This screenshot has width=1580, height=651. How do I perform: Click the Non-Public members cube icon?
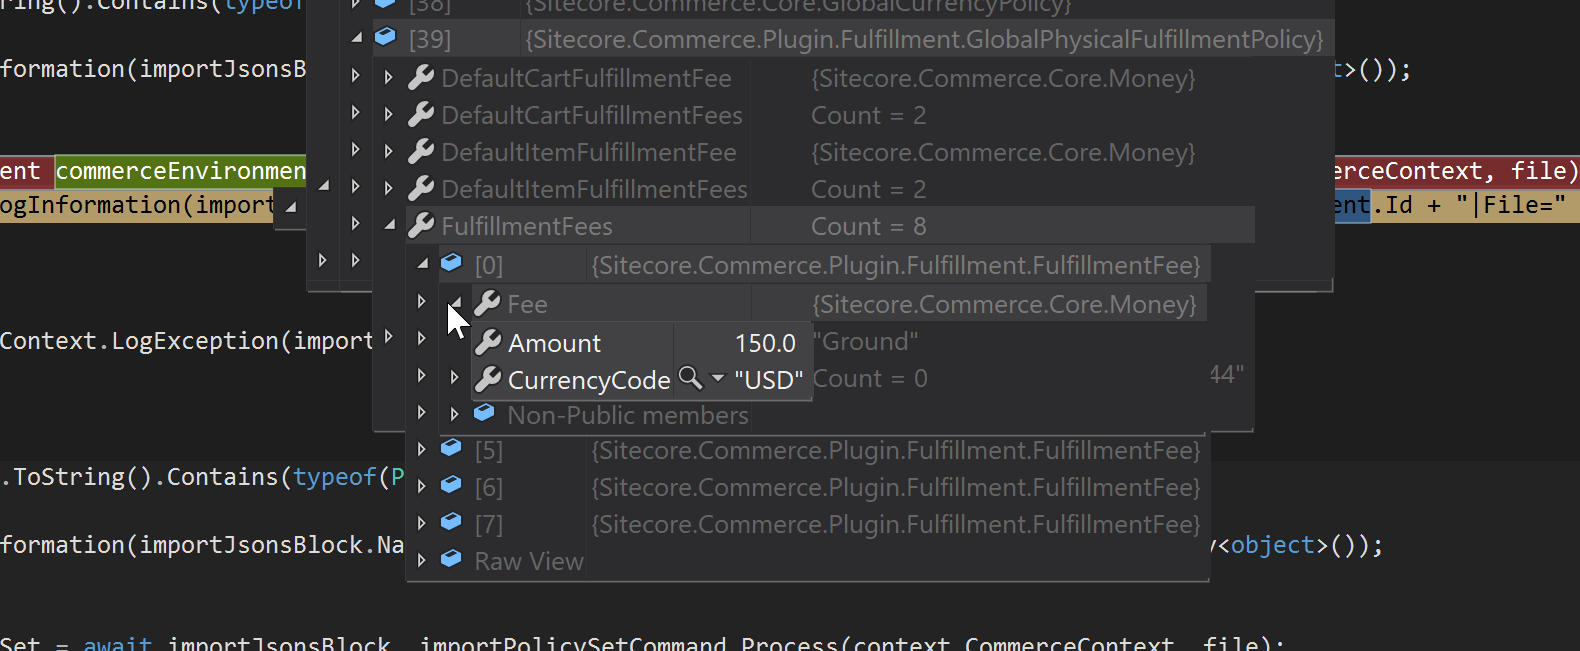pyautogui.click(x=484, y=412)
